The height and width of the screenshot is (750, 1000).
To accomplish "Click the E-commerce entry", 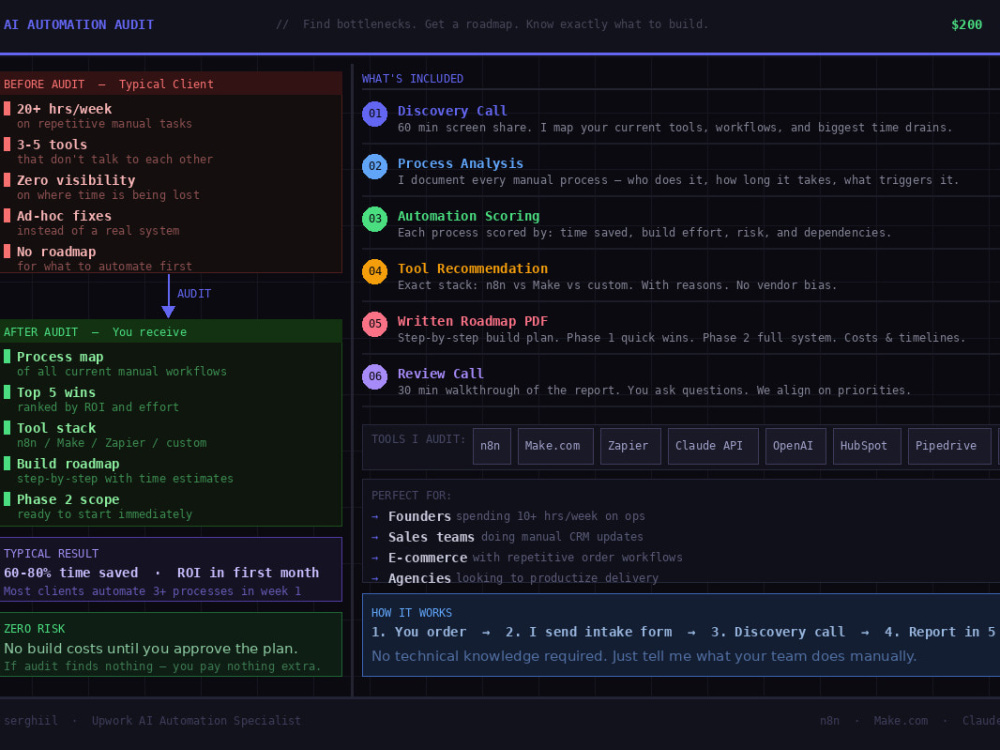I will 427,557.
